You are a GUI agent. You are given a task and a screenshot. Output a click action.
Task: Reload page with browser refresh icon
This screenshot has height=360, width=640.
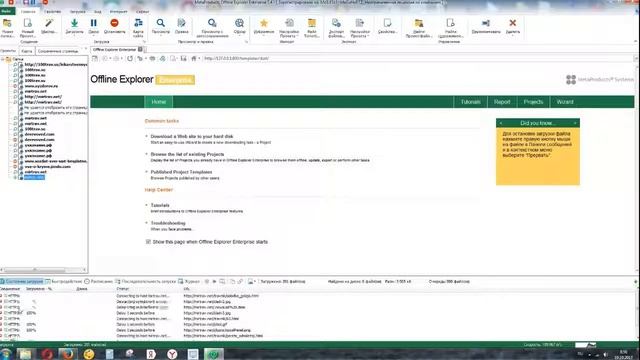(x=130, y=58)
